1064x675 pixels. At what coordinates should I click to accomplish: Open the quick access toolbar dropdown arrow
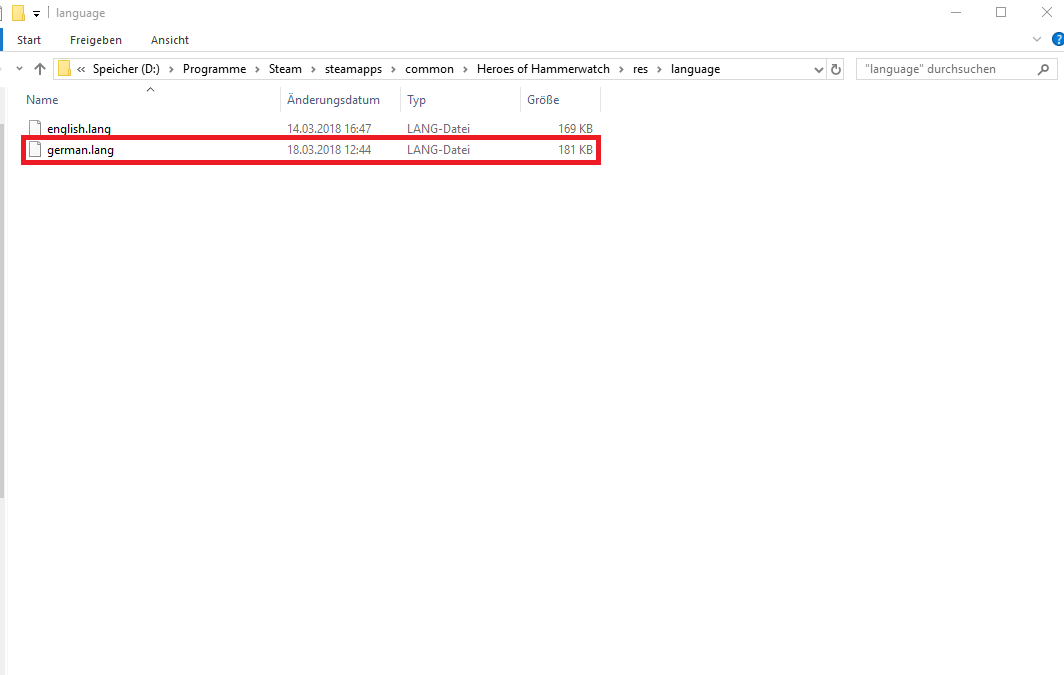(x=37, y=14)
